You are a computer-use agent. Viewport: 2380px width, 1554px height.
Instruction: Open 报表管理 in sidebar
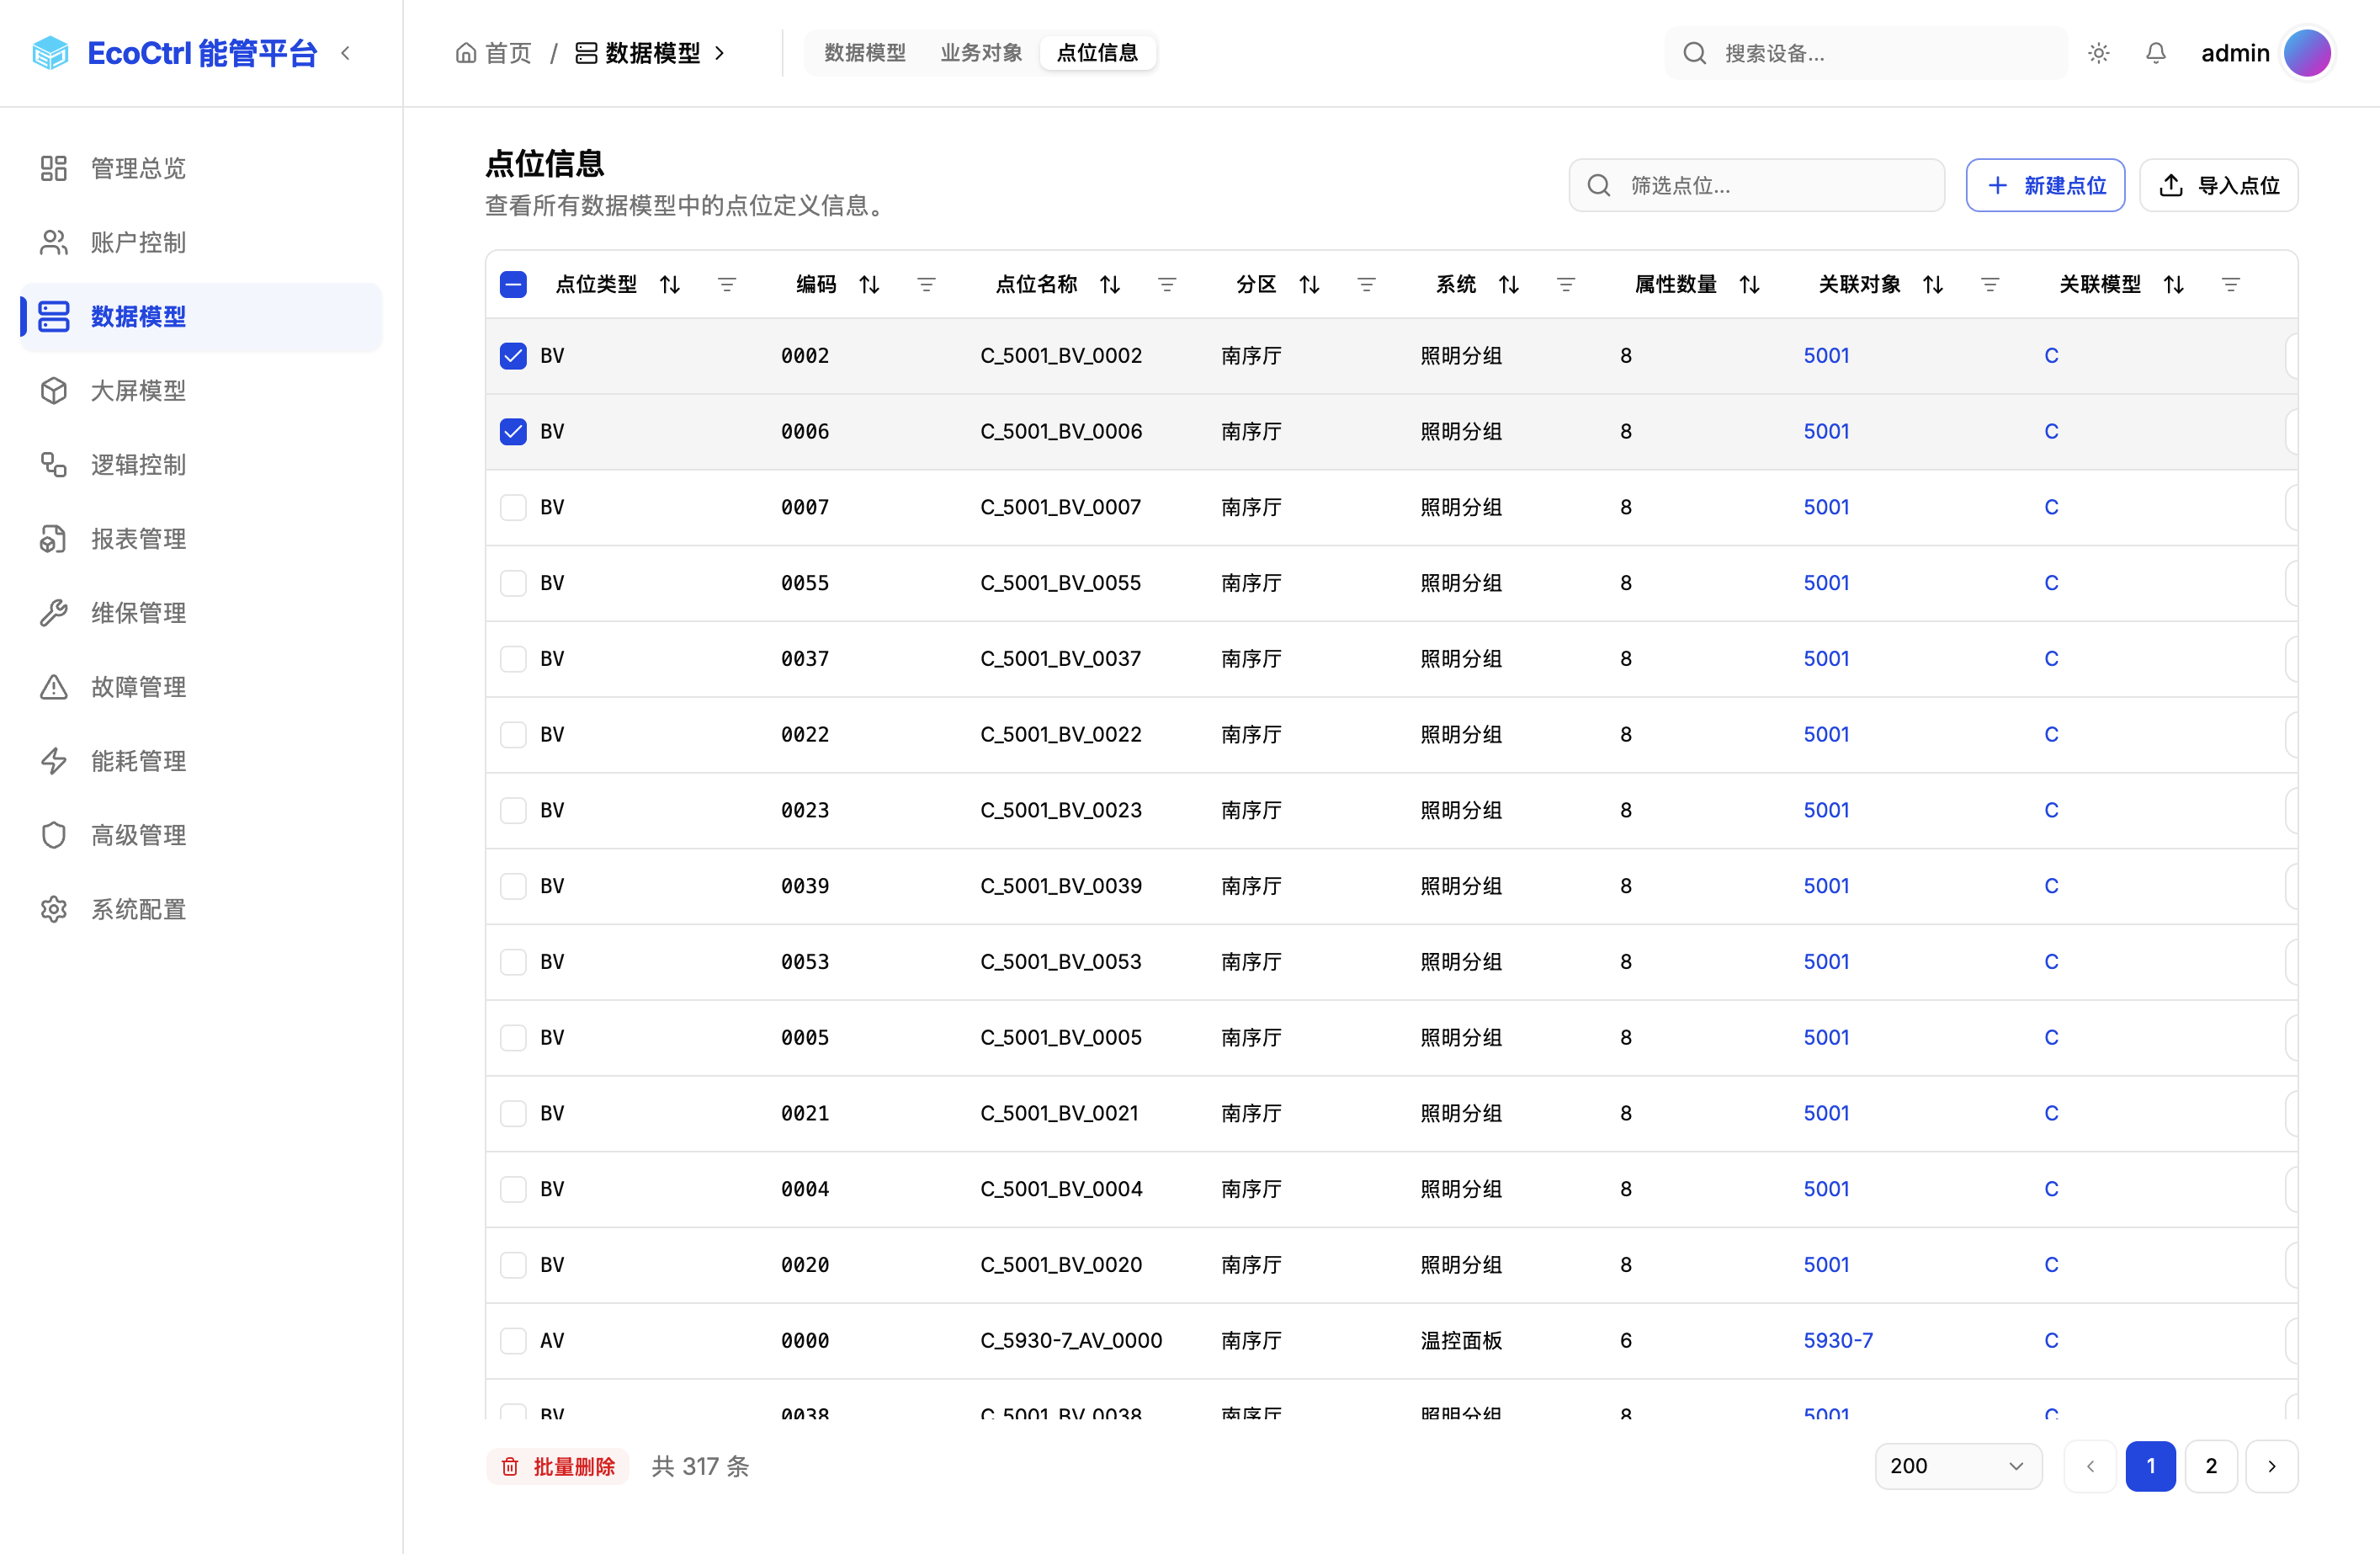(200, 539)
